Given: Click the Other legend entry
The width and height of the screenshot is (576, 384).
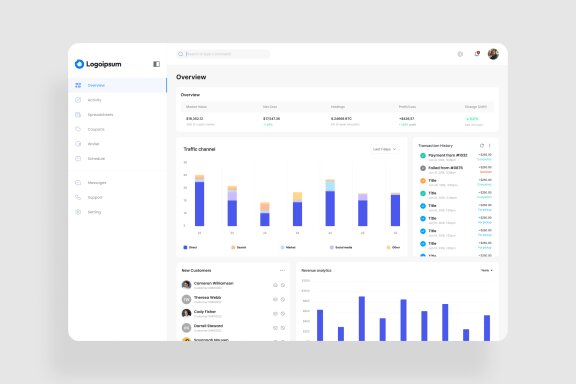Looking at the screenshot, I should (393, 247).
